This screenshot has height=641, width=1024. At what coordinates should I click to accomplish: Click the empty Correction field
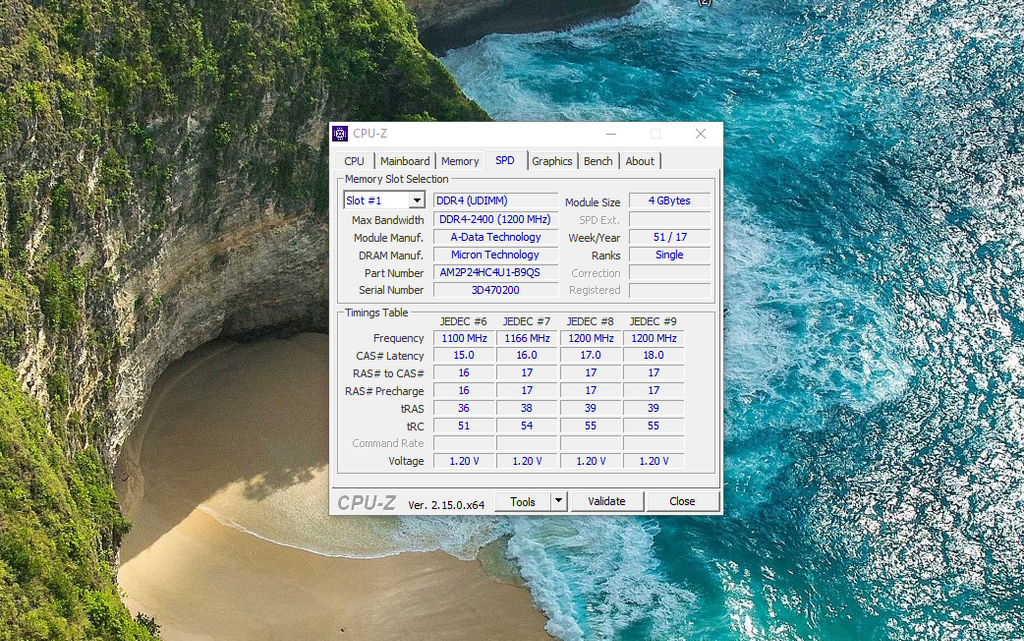point(669,272)
